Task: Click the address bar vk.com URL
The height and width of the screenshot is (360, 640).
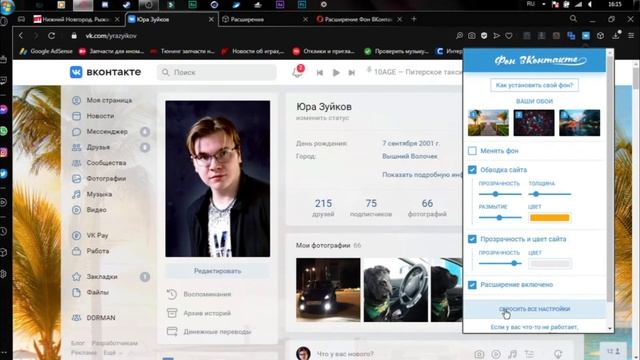Action: coord(111,36)
